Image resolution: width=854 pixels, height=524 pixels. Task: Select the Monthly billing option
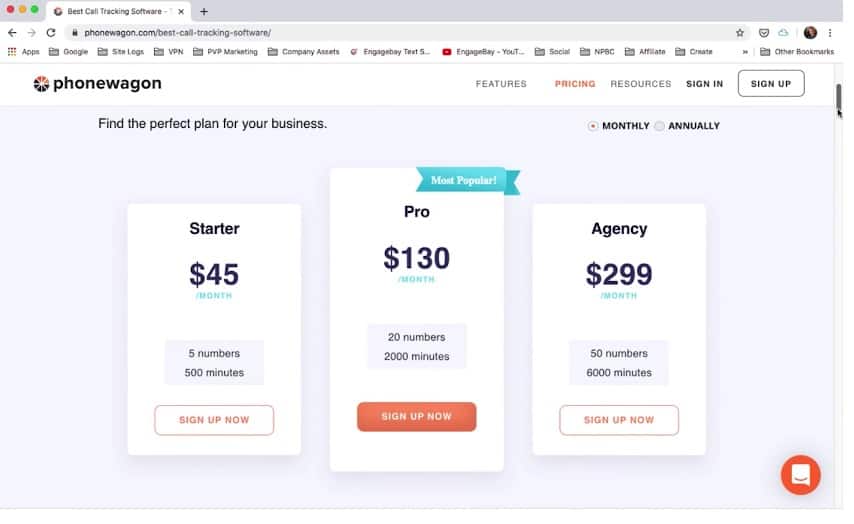(x=593, y=126)
